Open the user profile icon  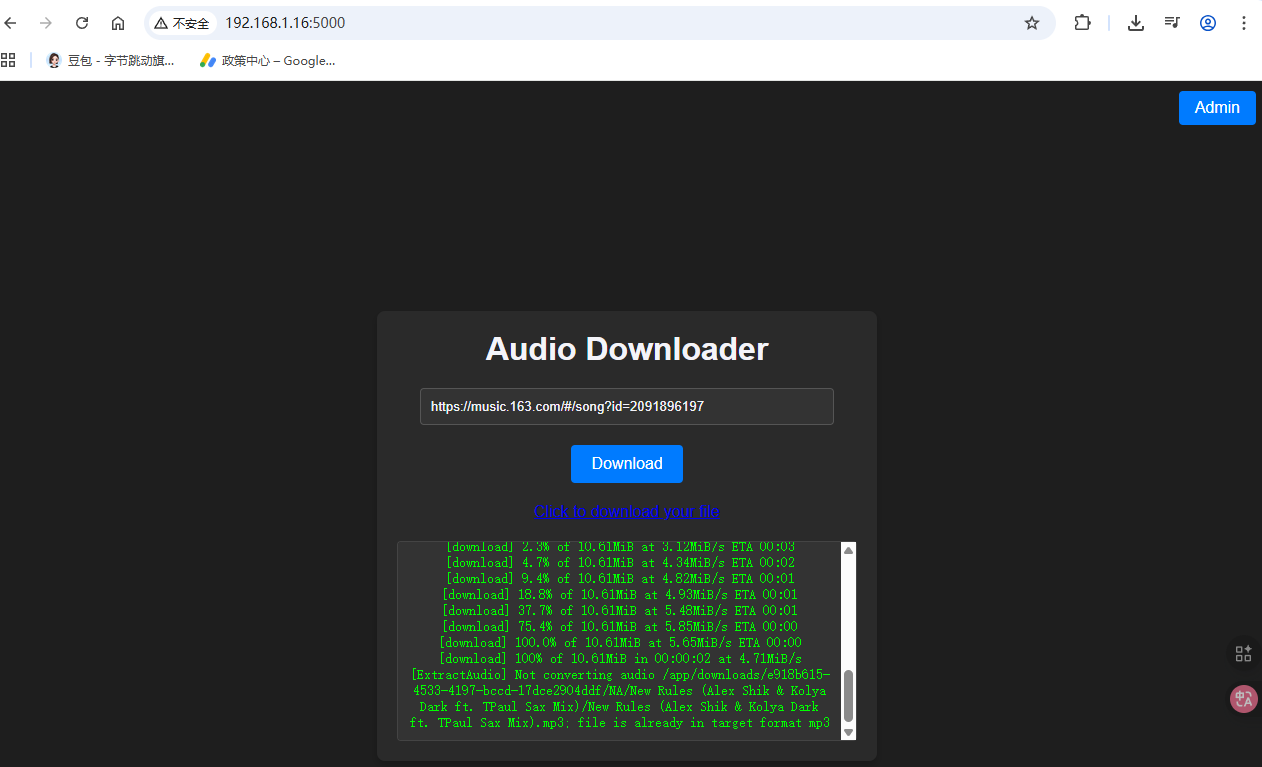[x=1208, y=23]
